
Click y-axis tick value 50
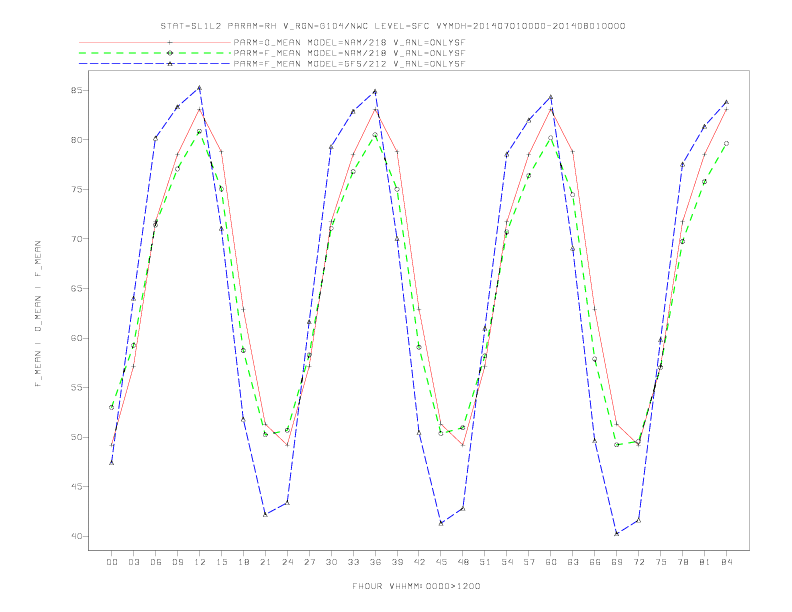(76, 437)
